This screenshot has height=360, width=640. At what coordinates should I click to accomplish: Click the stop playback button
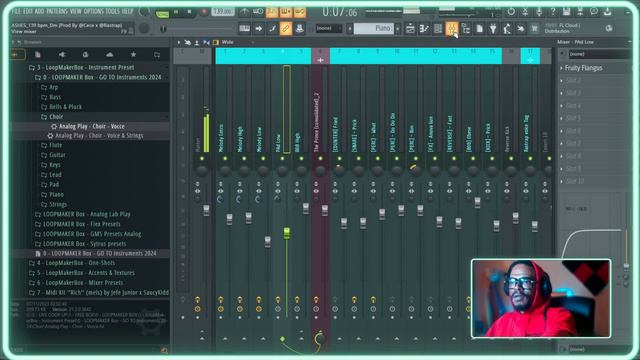coord(189,12)
